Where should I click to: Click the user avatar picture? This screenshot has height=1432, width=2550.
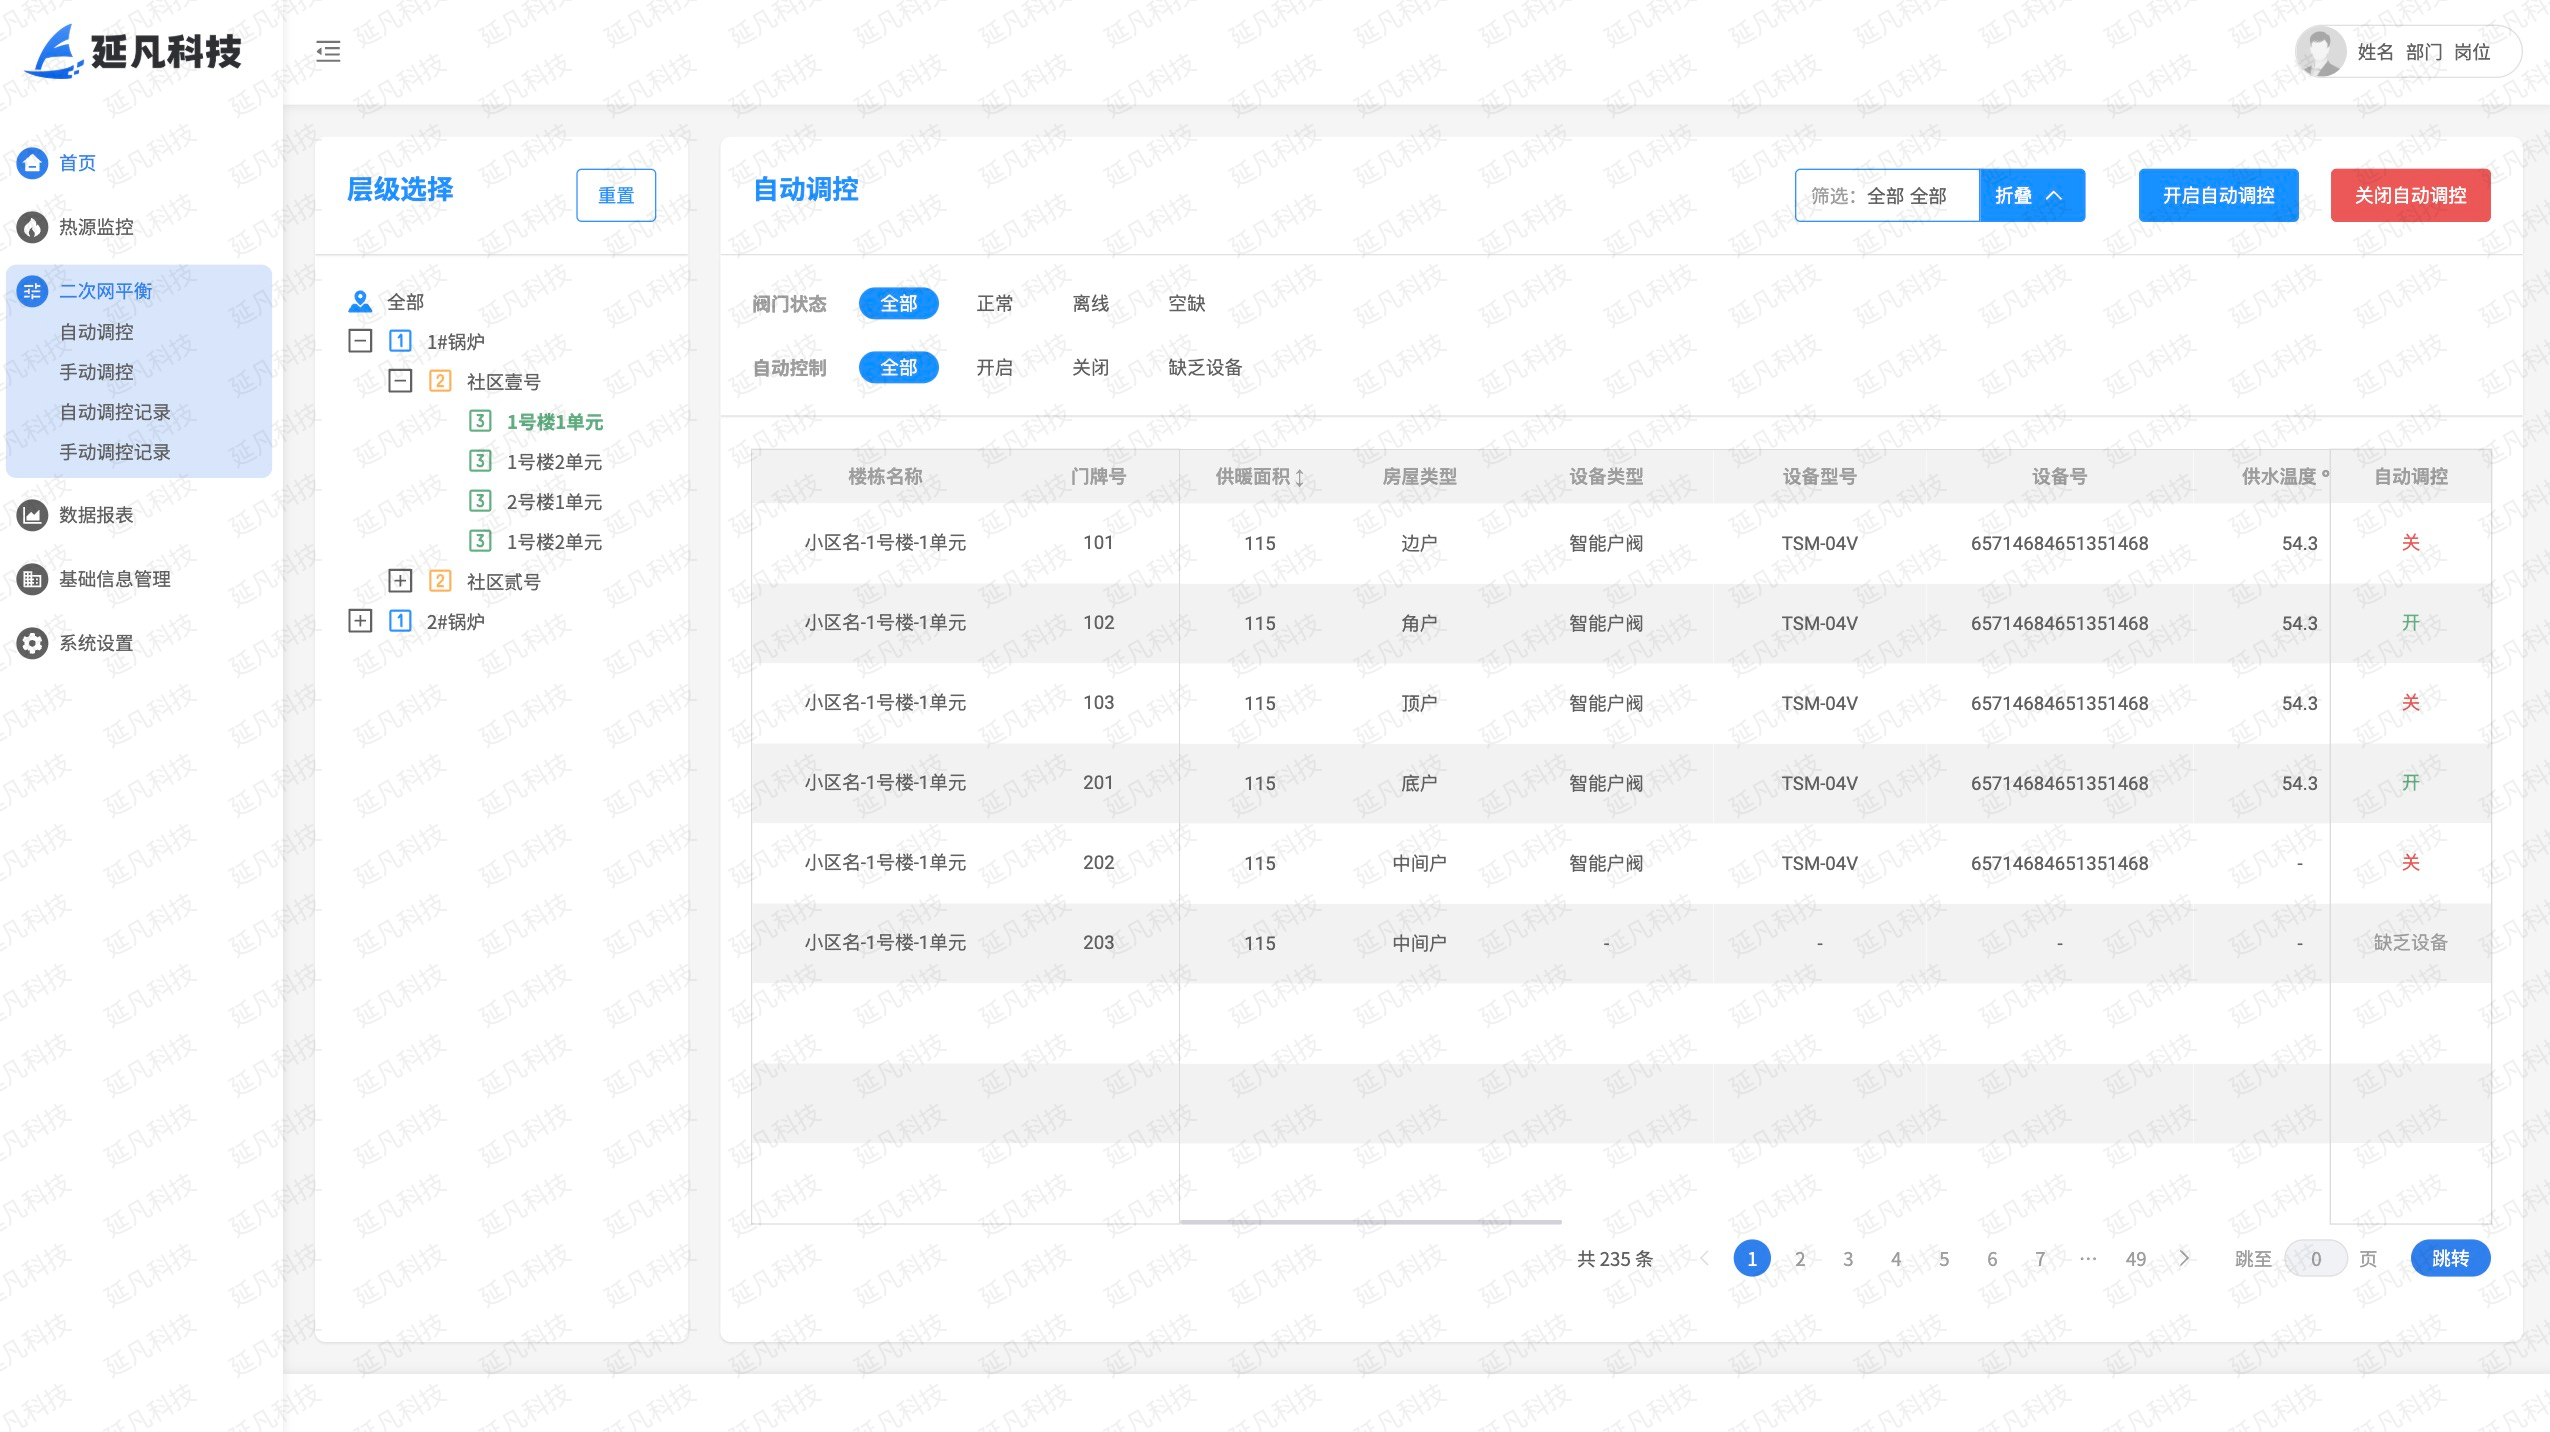click(2319, 52)
